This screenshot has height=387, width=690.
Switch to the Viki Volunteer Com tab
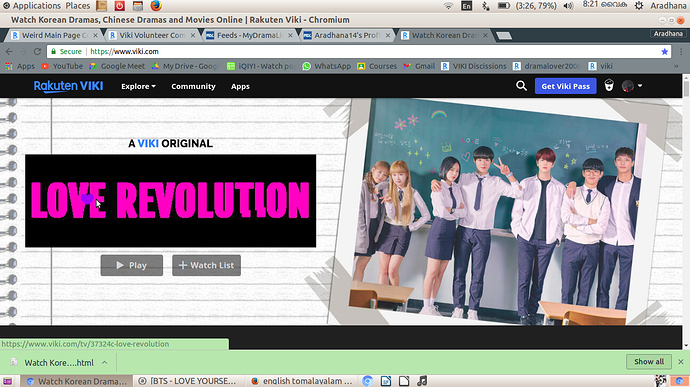pos(152,35)
